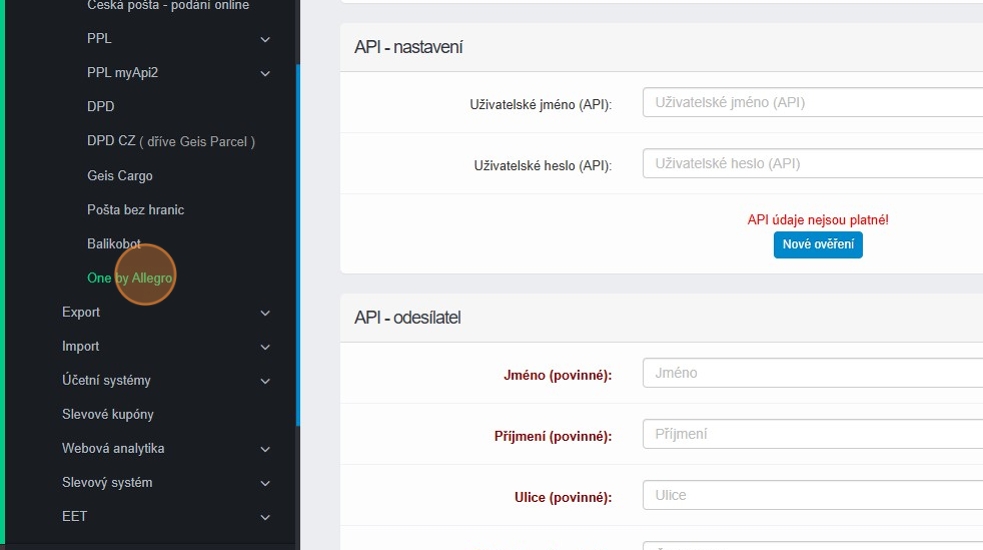
Task: Click the 'Uživatelské heslo (API):' label
Action: pos(542,166)
